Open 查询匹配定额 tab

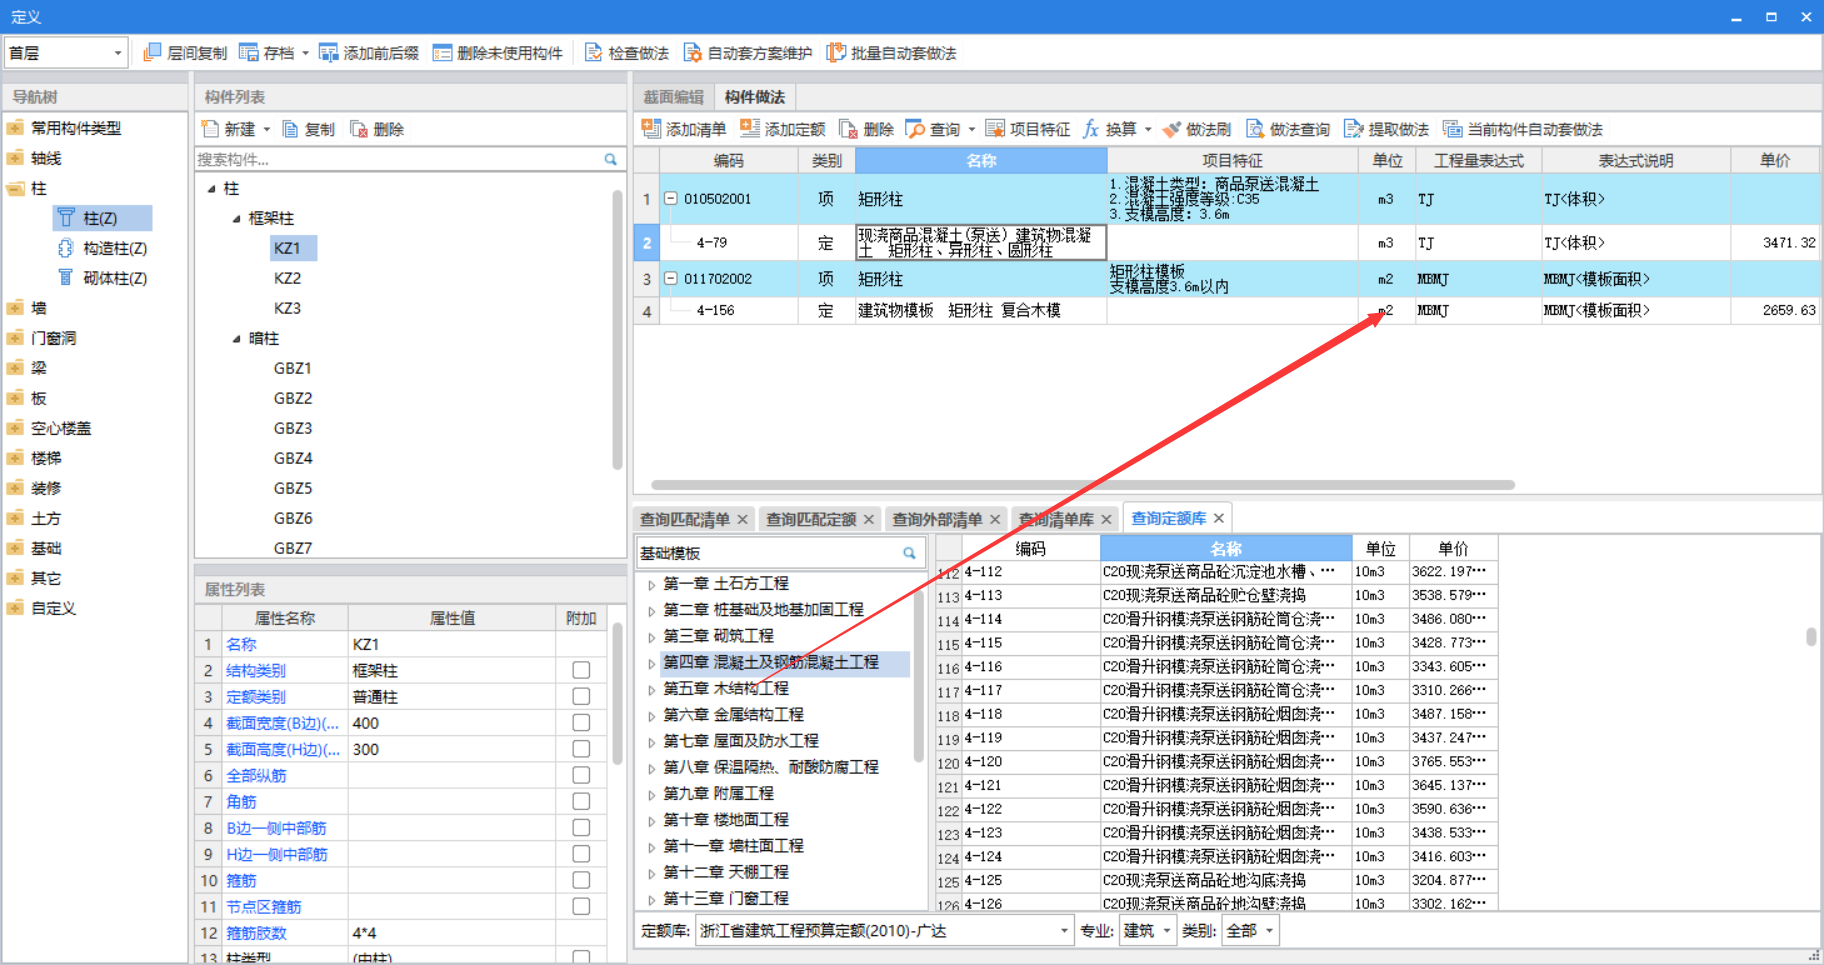pos(811,519)
